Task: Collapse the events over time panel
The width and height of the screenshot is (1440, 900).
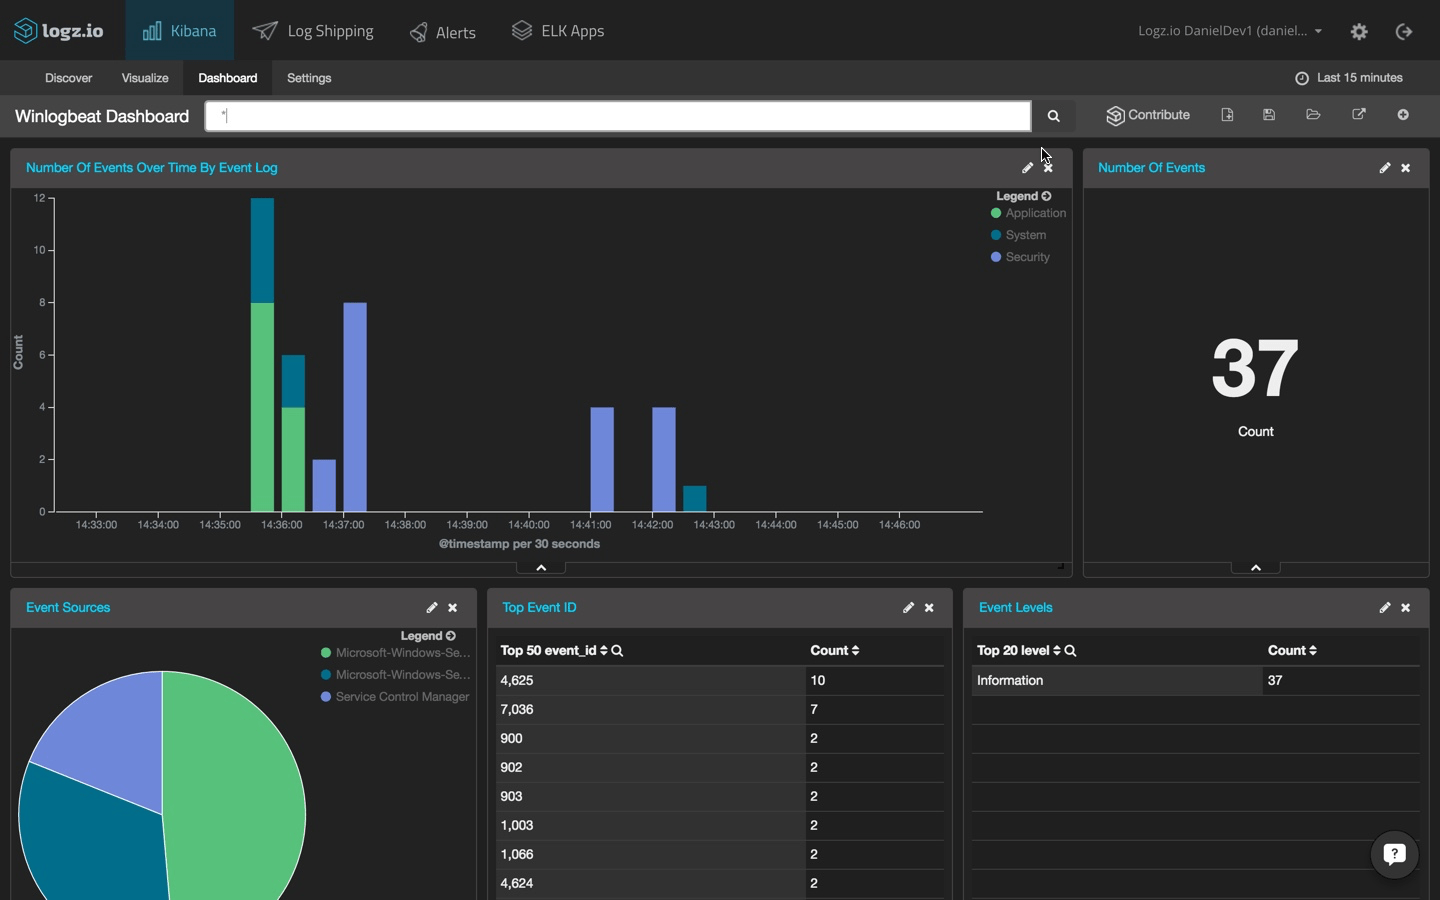Action: click(540, 567)
